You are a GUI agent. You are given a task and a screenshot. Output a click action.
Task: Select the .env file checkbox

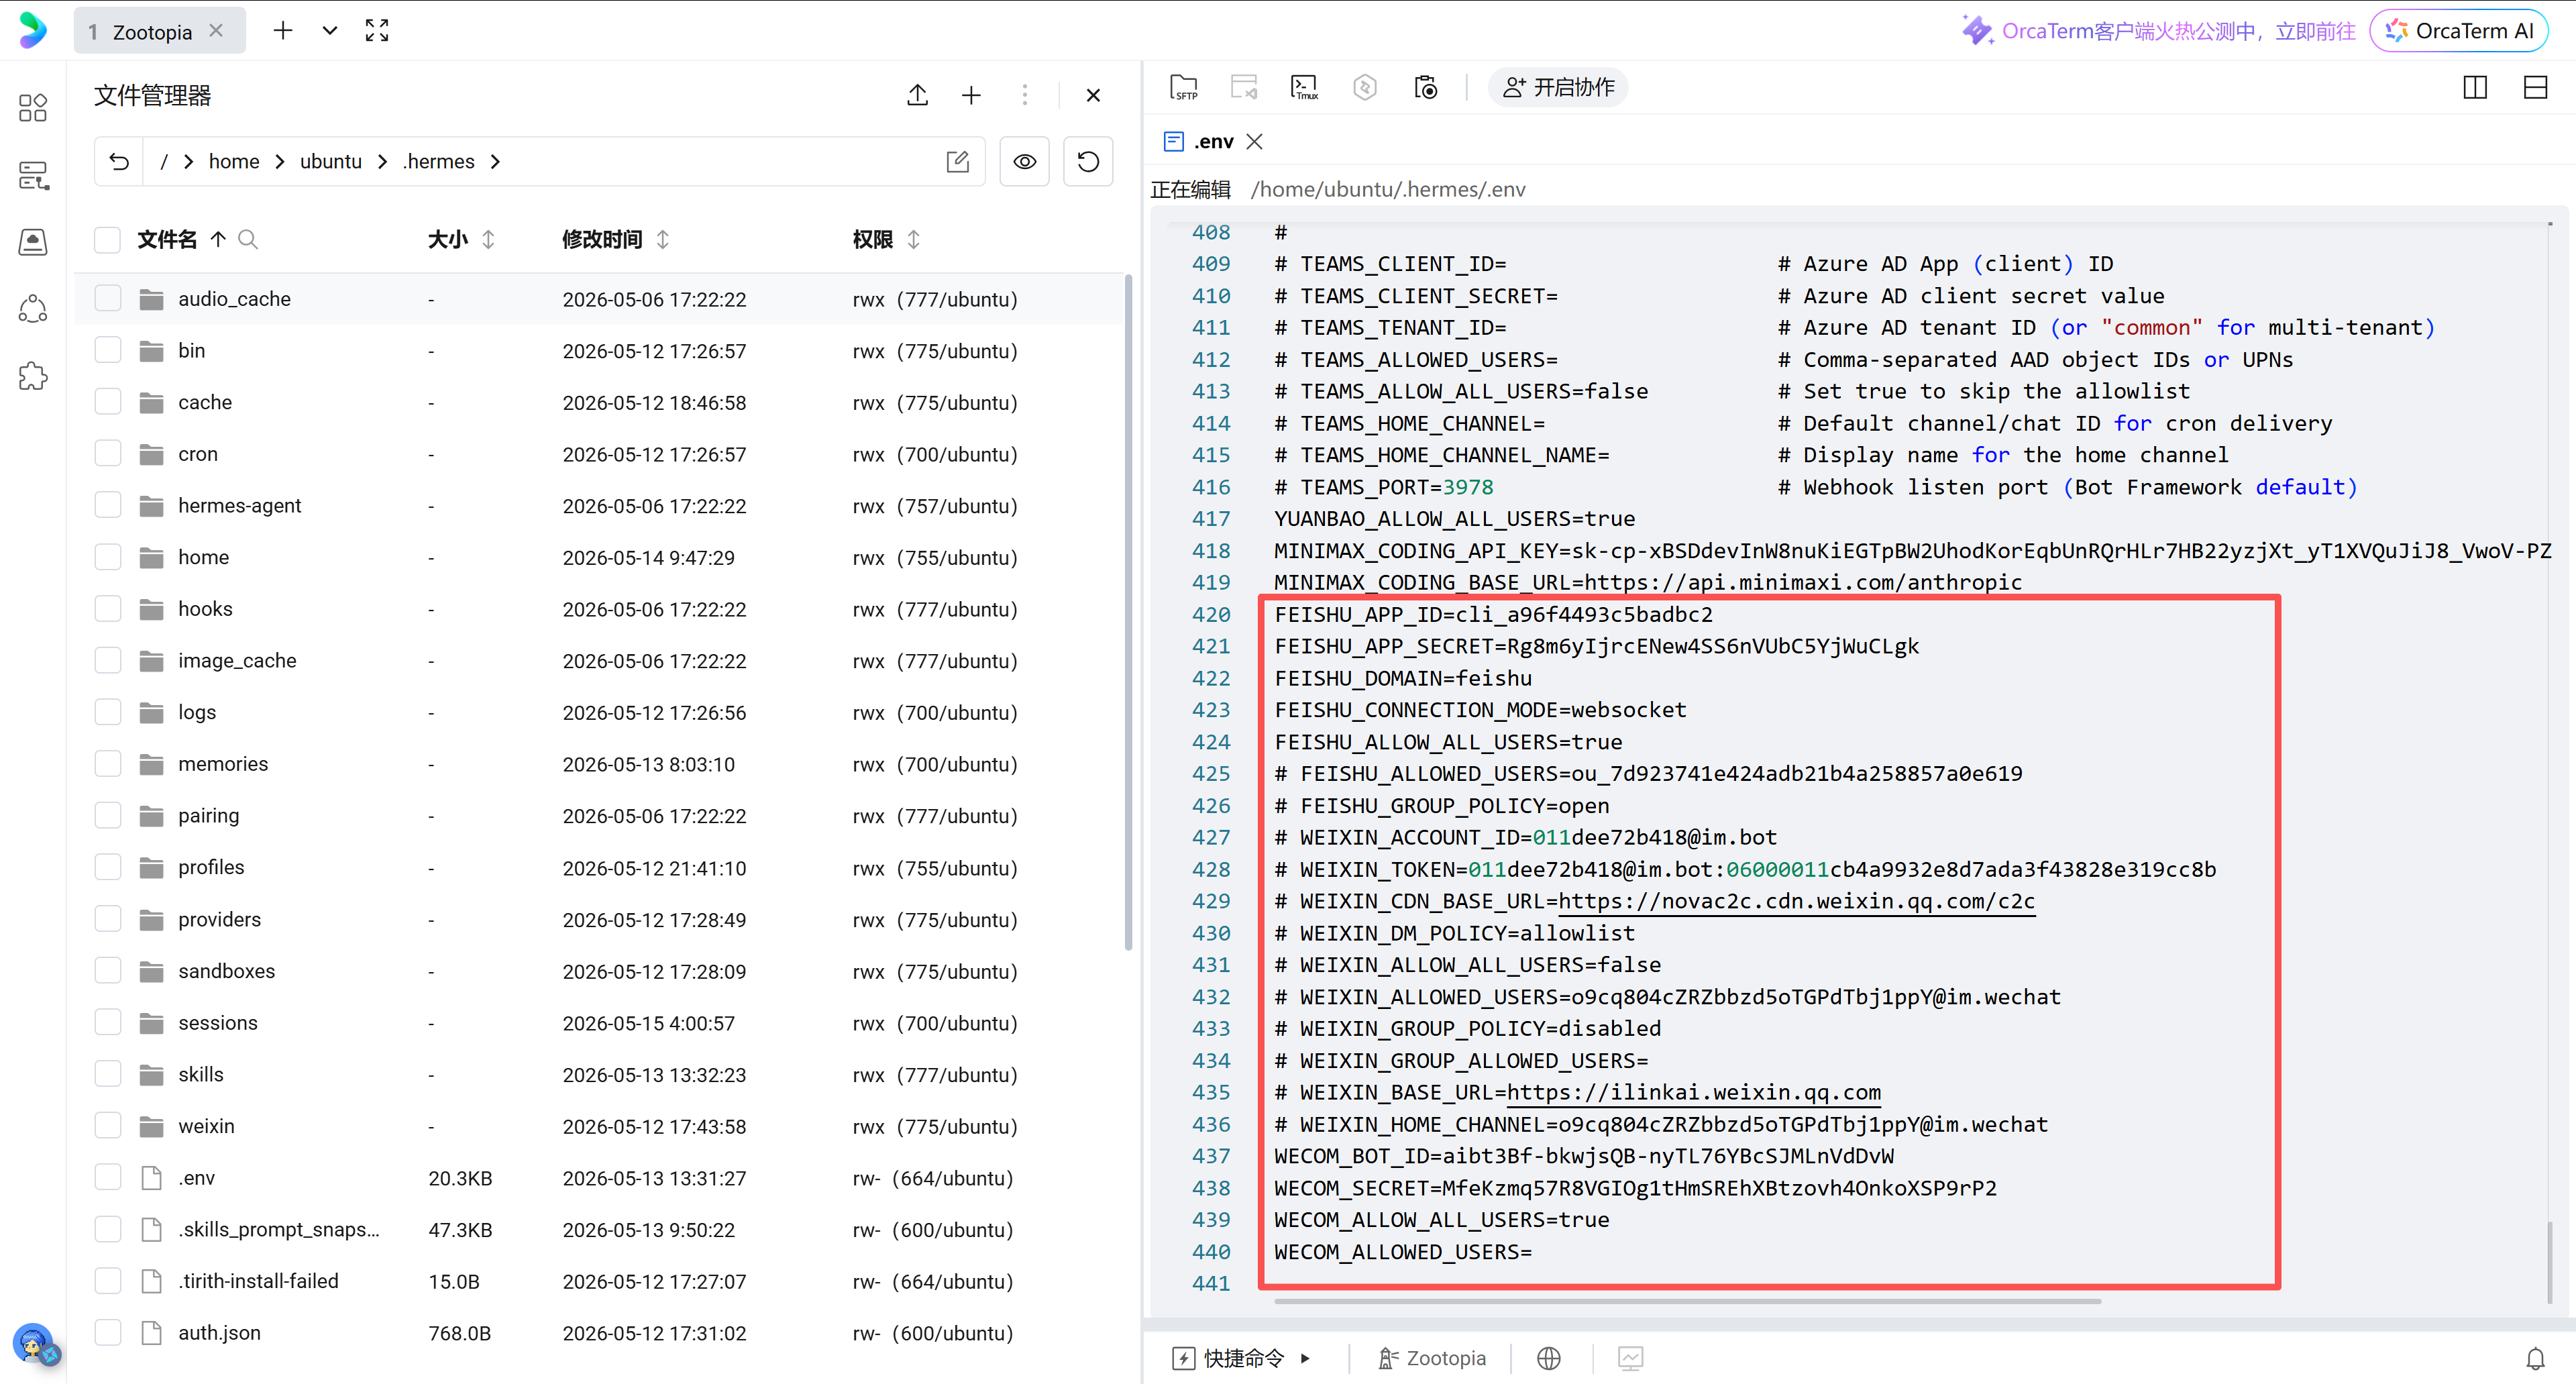pyautogui.click(x=108, y=1177)
